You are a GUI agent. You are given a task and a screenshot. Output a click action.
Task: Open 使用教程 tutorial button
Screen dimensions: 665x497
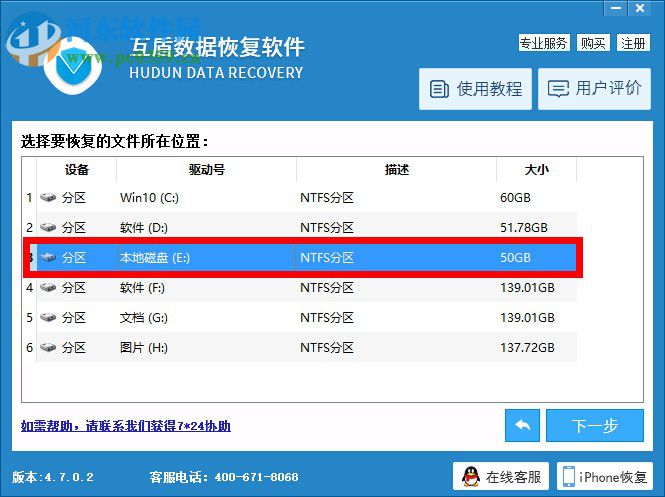tap(475, 89)
